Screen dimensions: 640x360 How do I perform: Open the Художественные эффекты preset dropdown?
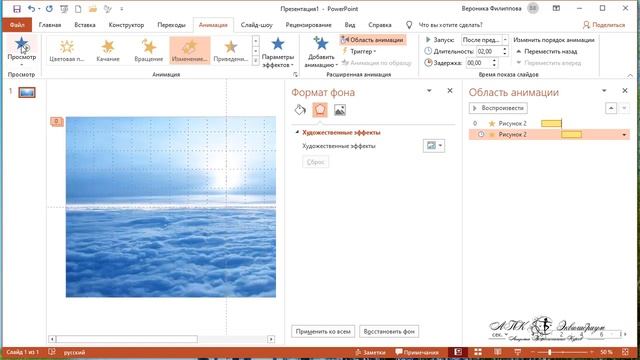434,146
